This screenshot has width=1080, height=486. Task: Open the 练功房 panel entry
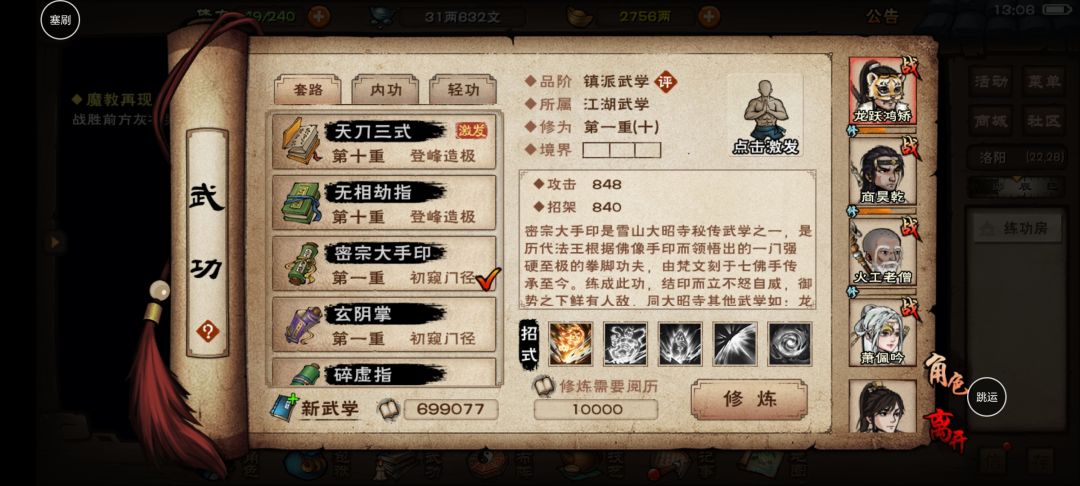(1015, 229)
